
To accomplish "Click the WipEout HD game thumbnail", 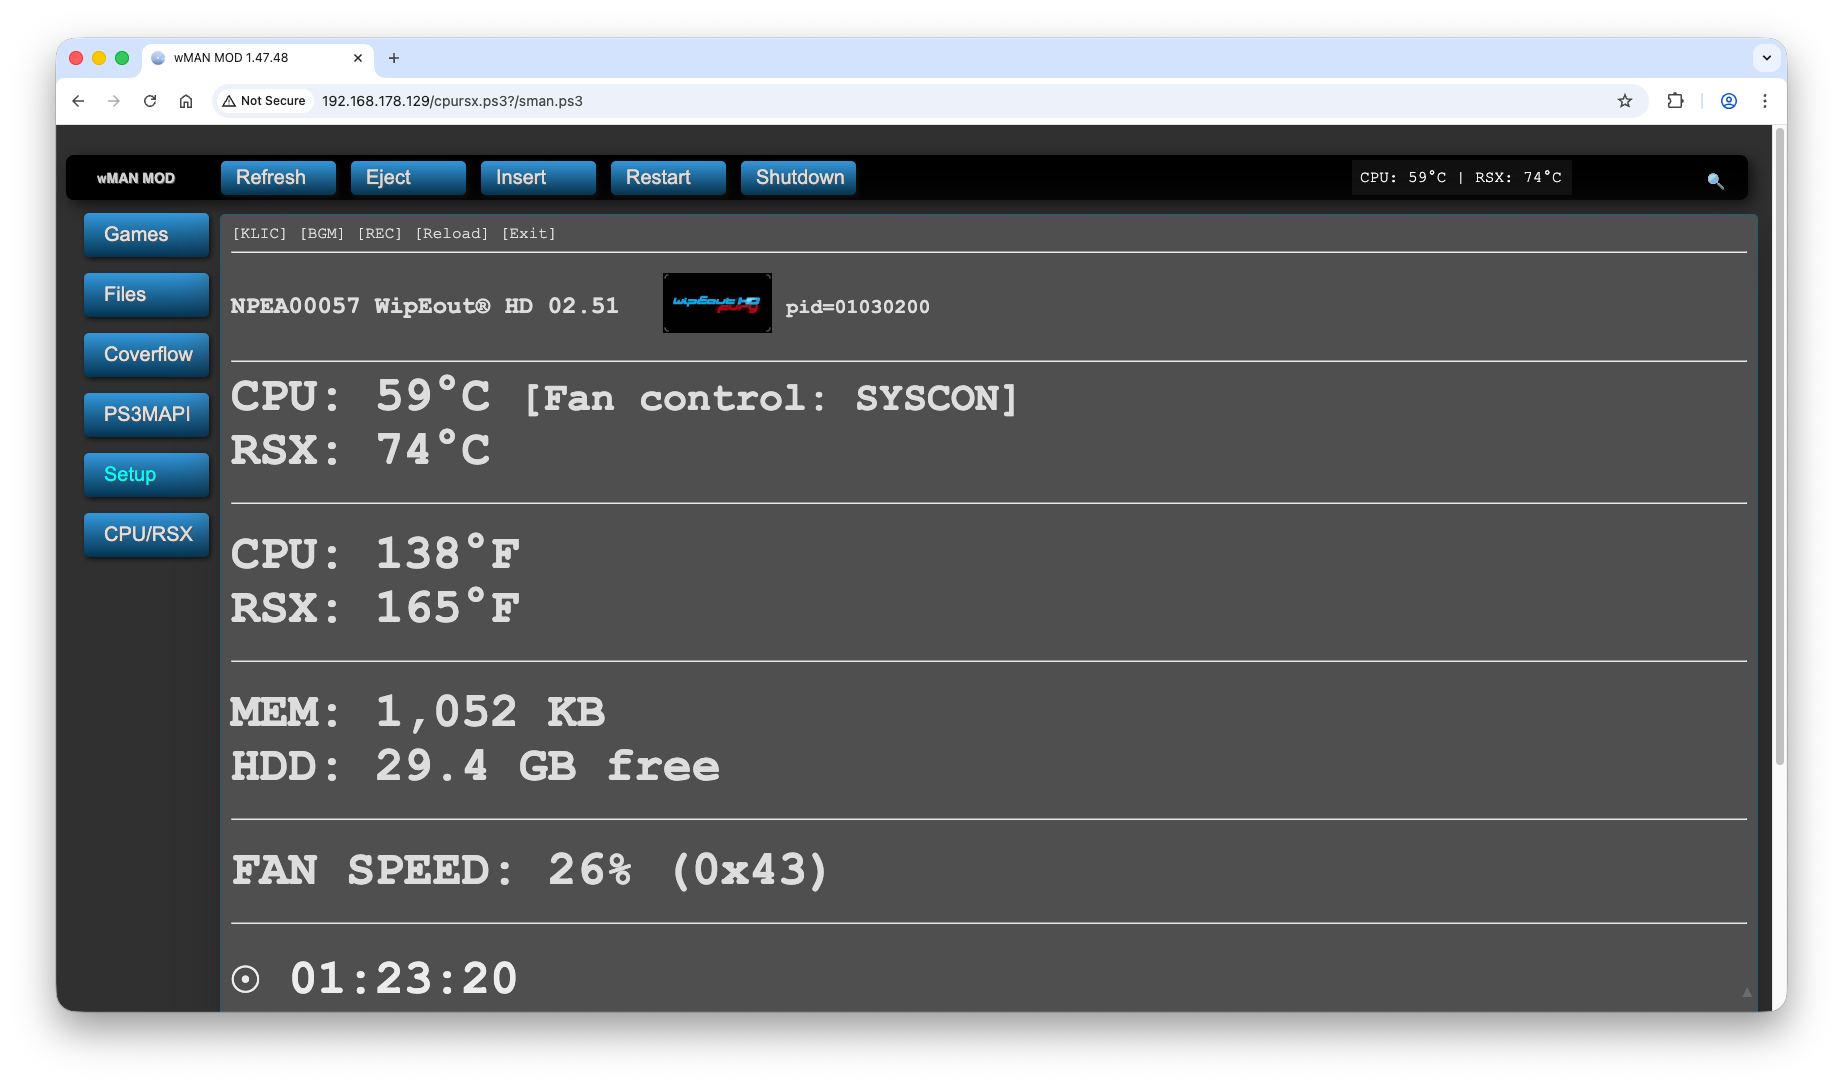I will [717, 302].
